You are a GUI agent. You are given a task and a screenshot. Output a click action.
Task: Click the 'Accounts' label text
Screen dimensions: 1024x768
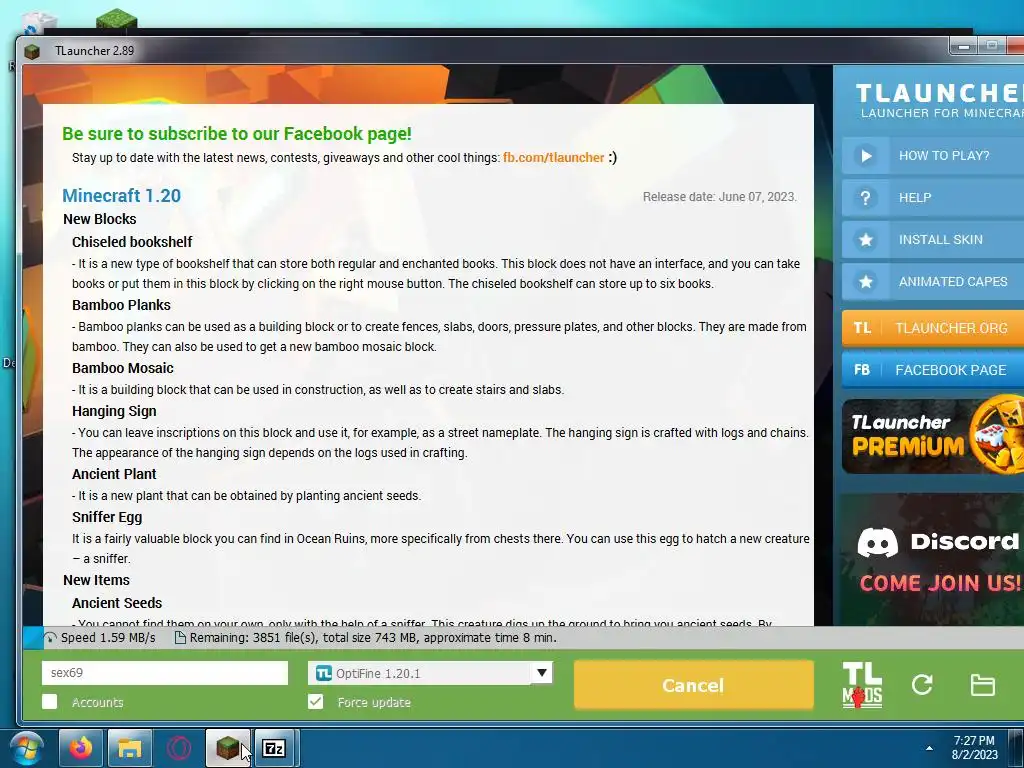coord(97,702)
